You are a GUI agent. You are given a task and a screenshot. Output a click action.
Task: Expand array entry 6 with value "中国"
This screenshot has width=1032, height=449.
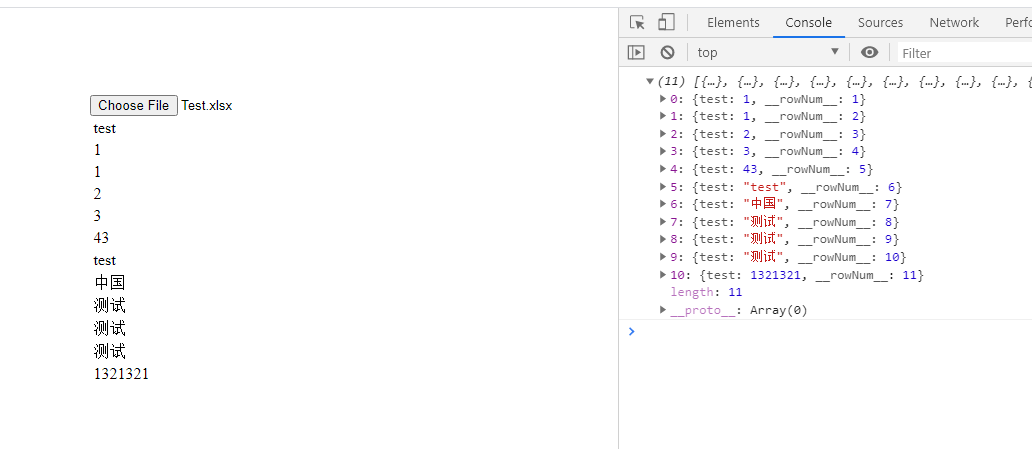[x=663, y=204]
